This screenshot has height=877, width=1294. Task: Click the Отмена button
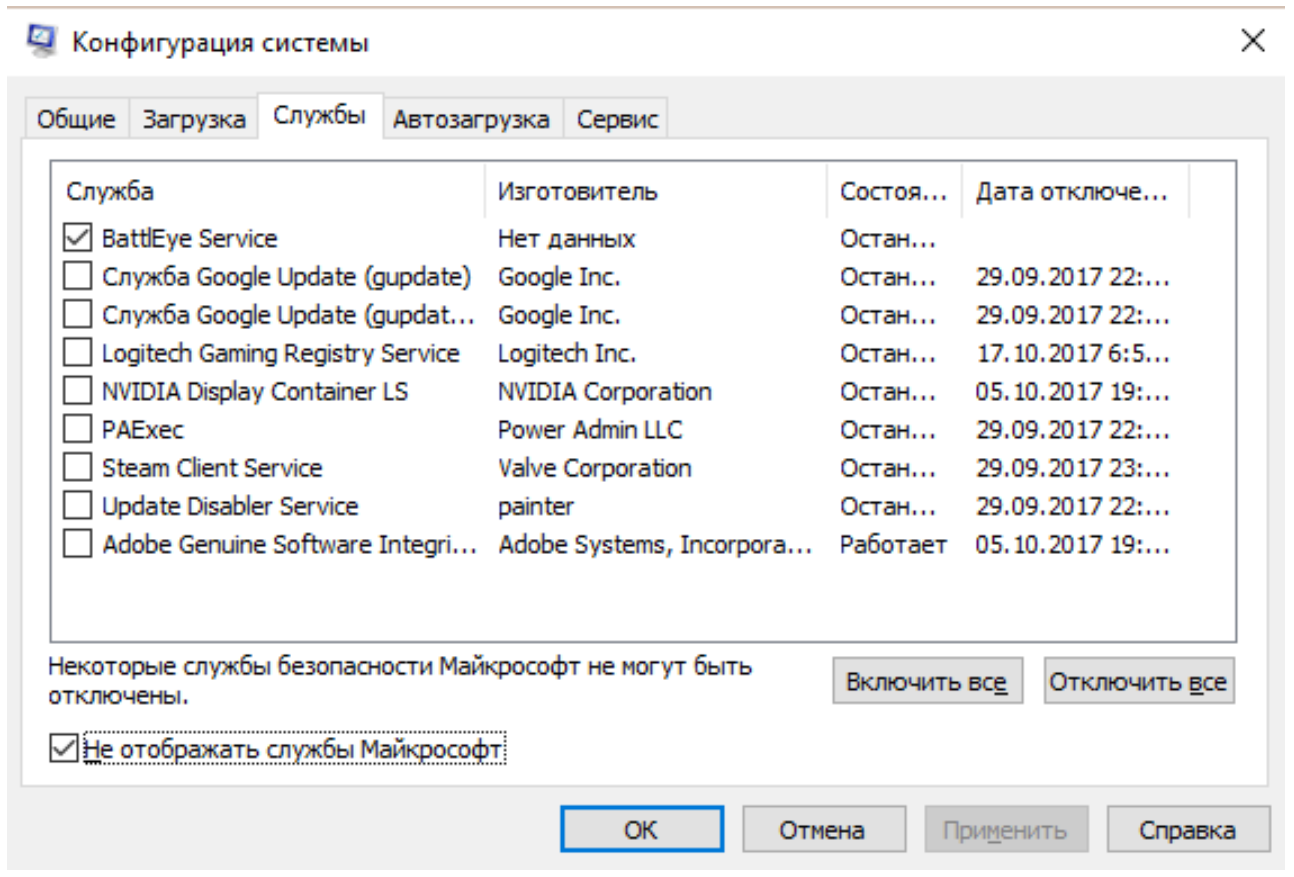824,830
